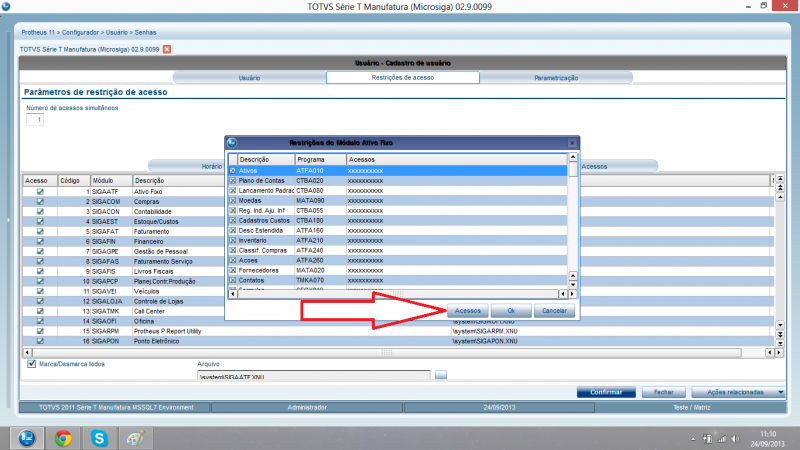Image resolution: width=800 pixels, height=450 pixels.
Task: Click the network signal icon in system tray
Action: (x=721, y=439)
